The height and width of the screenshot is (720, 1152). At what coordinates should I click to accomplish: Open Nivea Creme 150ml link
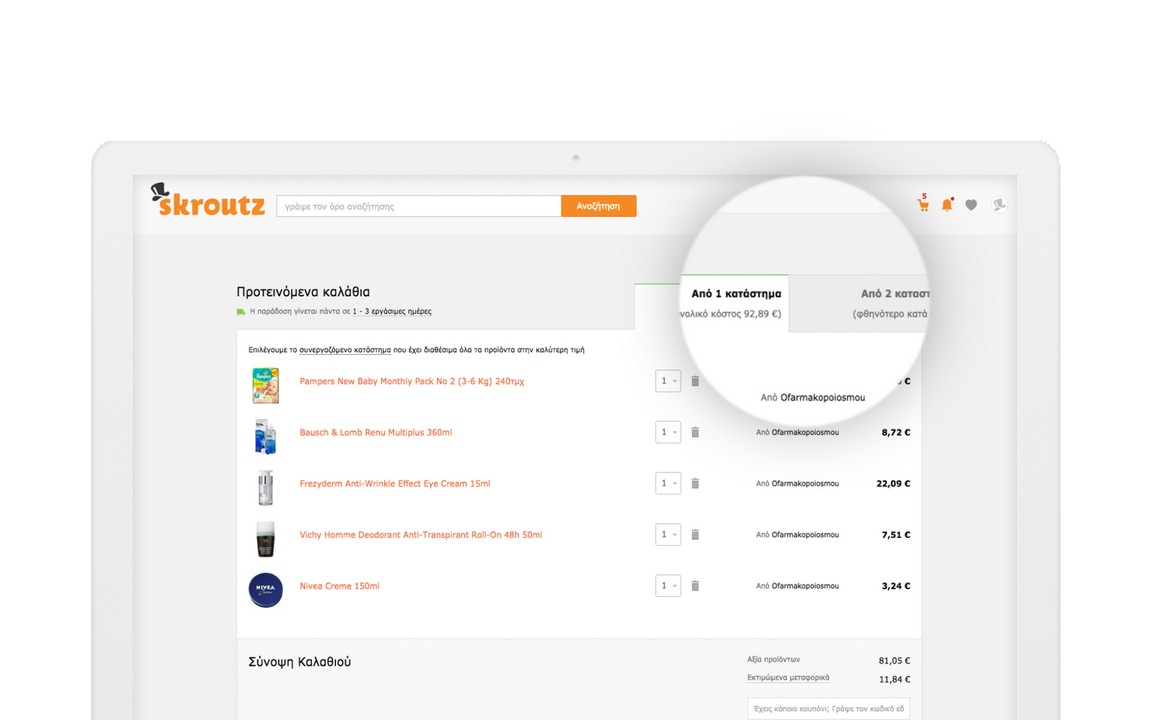point(339,586)
